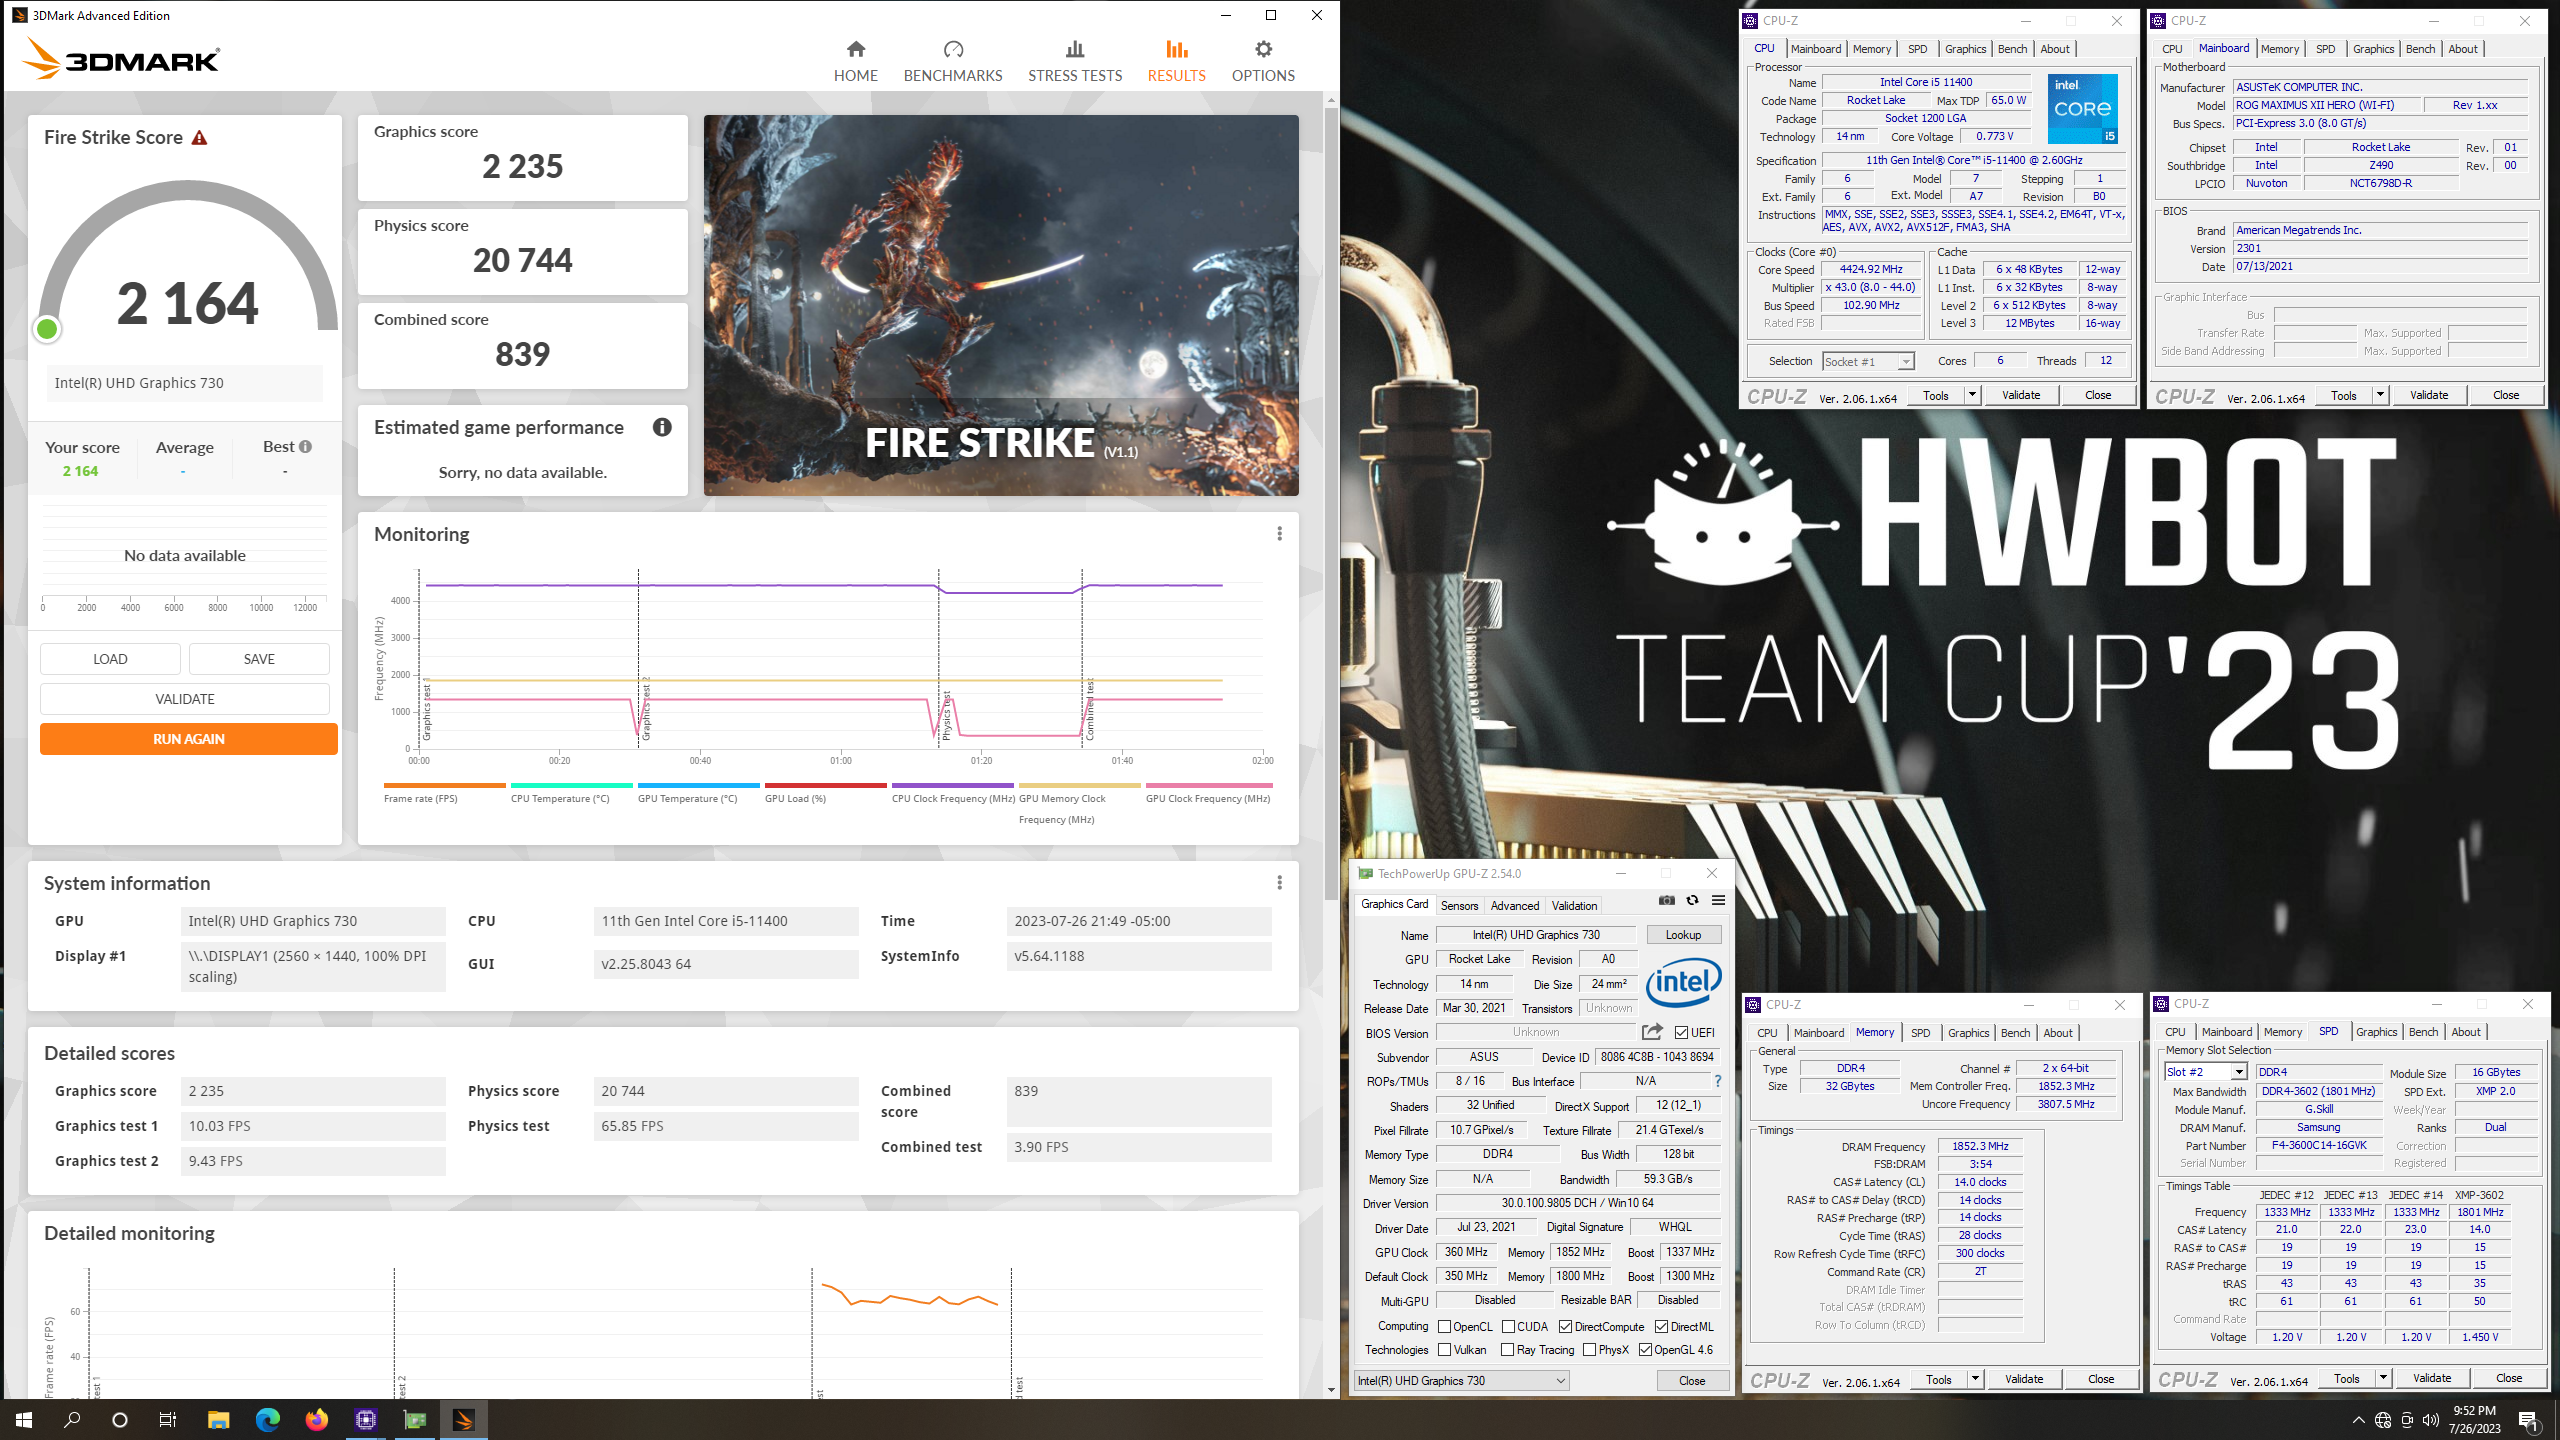Expand Tools arrow in CPU-Z CPU window
This screenshot has width=2560, height=1440.
pos(1972,395)
